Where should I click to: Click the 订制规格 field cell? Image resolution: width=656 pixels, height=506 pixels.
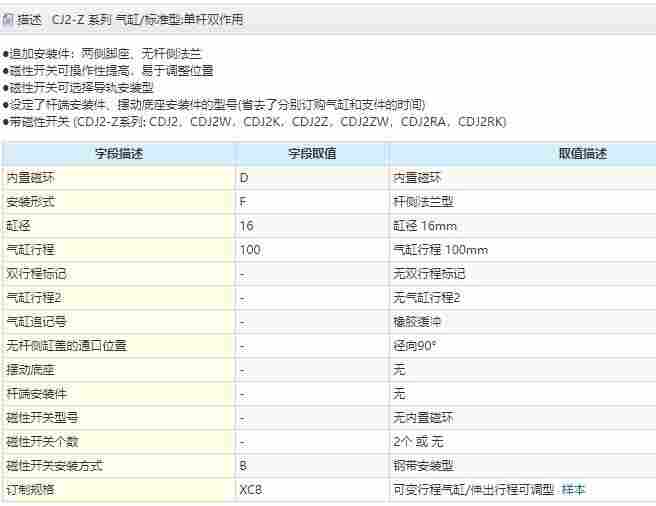(x=119, y=489)
